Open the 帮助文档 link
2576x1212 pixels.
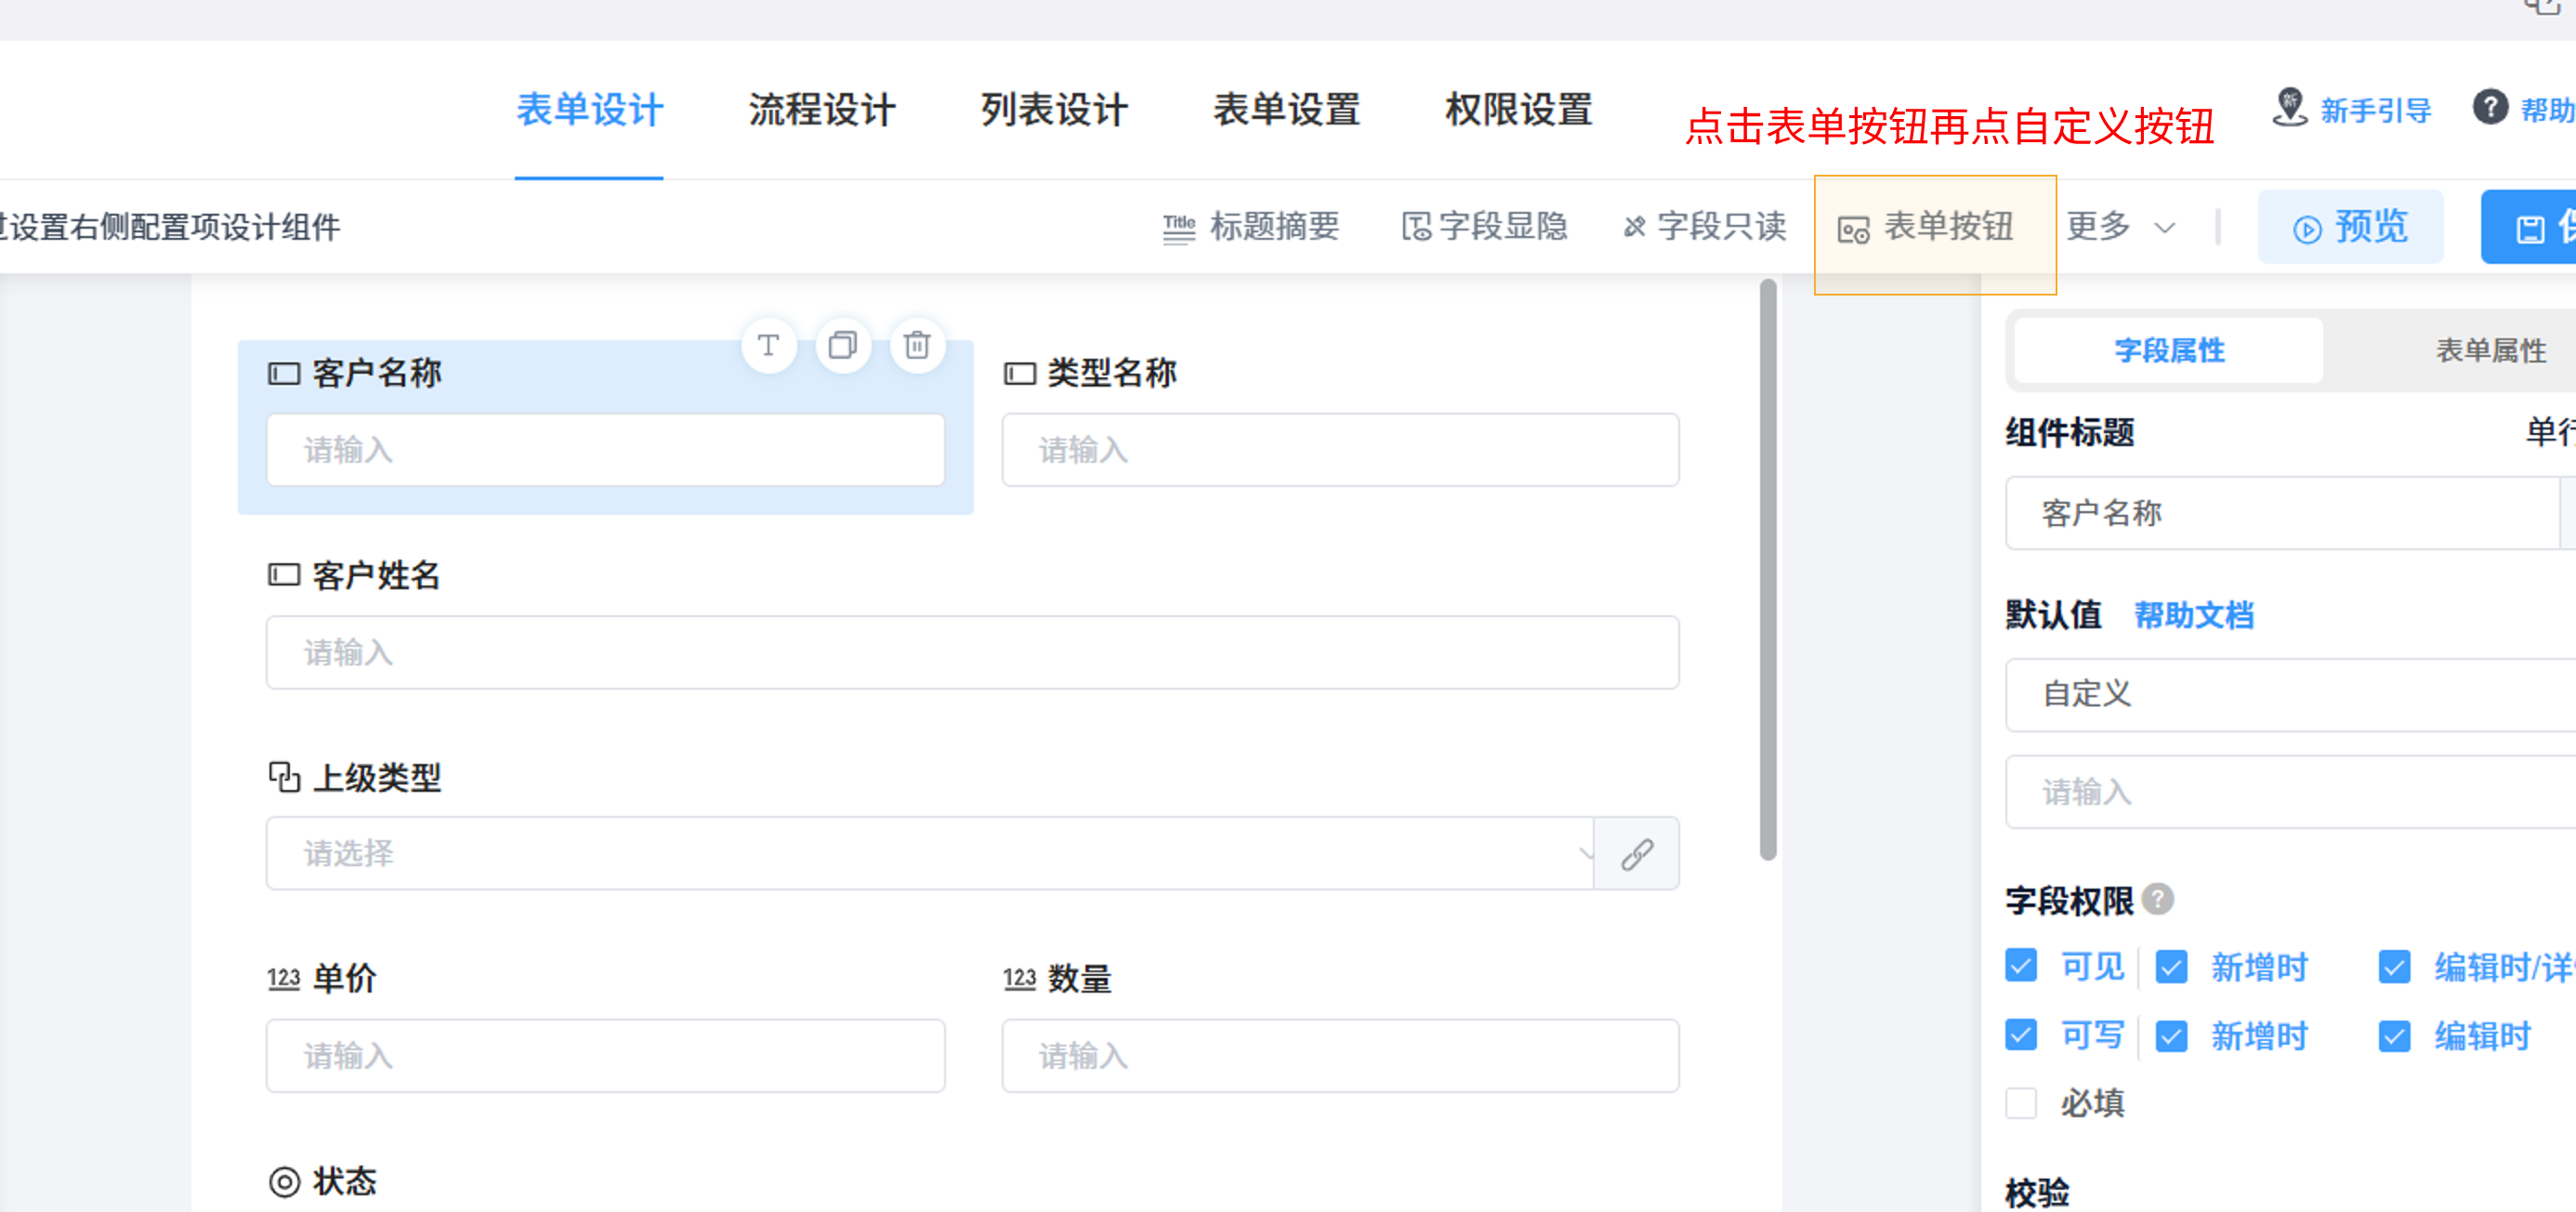pyautogui.click(x=2194, y=615)
